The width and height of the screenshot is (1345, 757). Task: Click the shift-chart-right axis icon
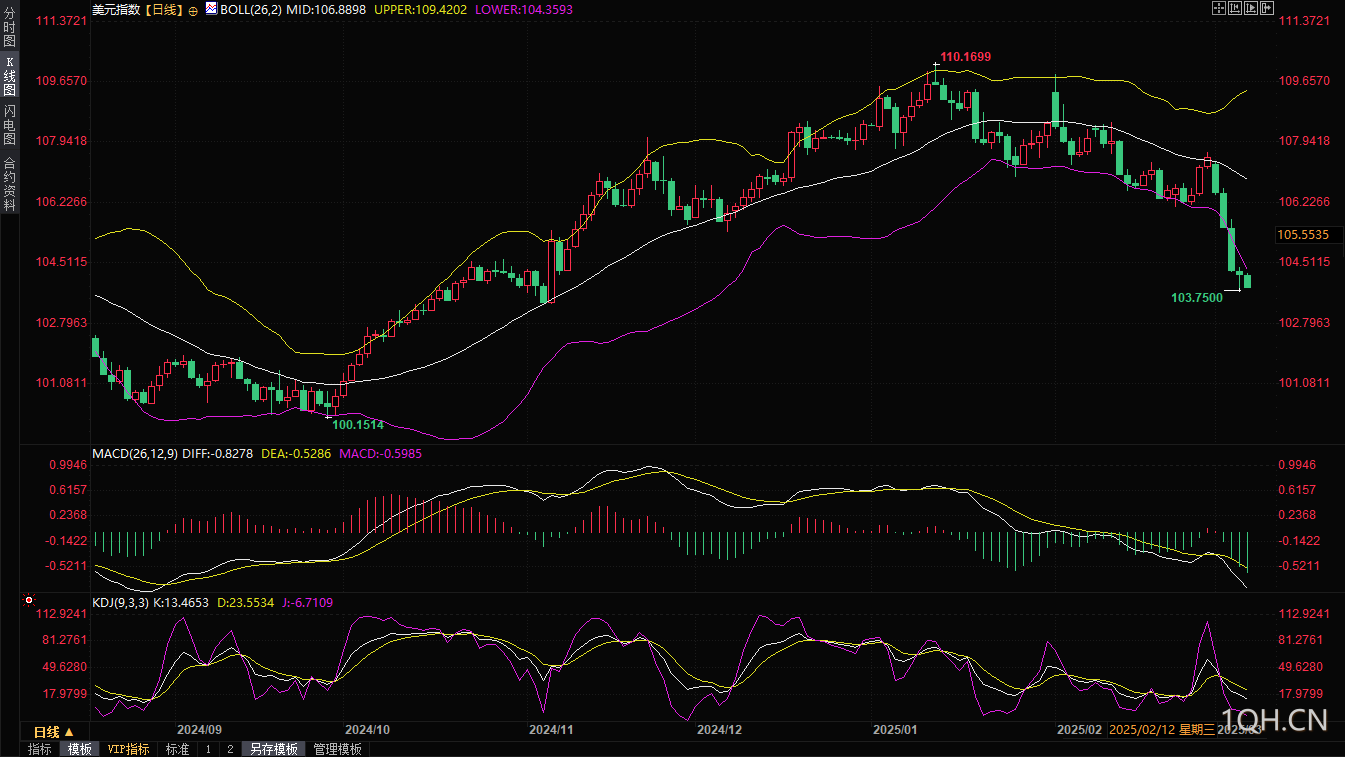(x=1251, y=8)
